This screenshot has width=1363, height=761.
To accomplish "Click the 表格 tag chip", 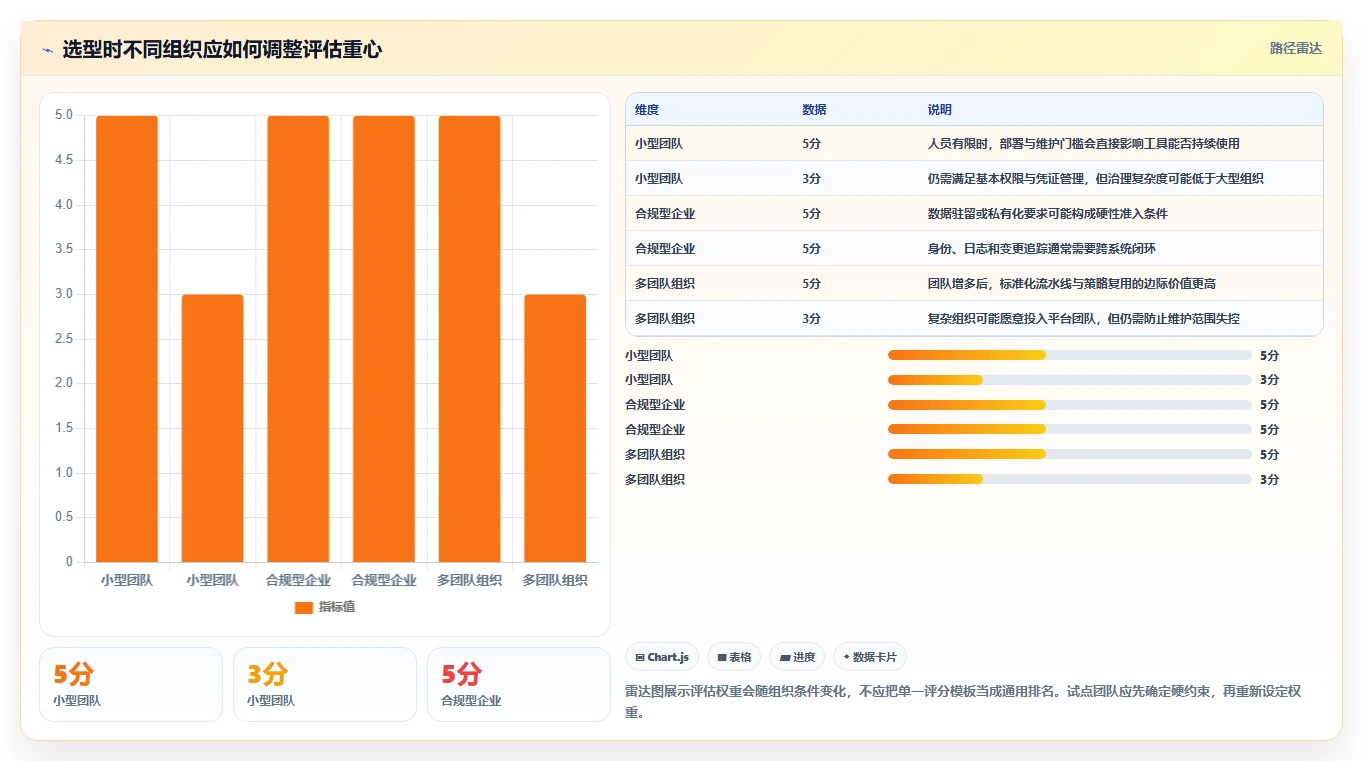I will [x=734, y=657].
